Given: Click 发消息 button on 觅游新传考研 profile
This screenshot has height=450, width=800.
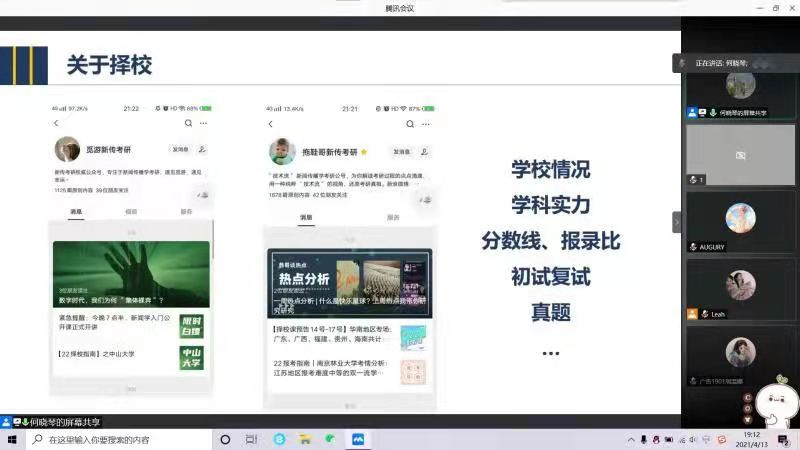Looking at the screenshot, I should (x=180, y=149).
